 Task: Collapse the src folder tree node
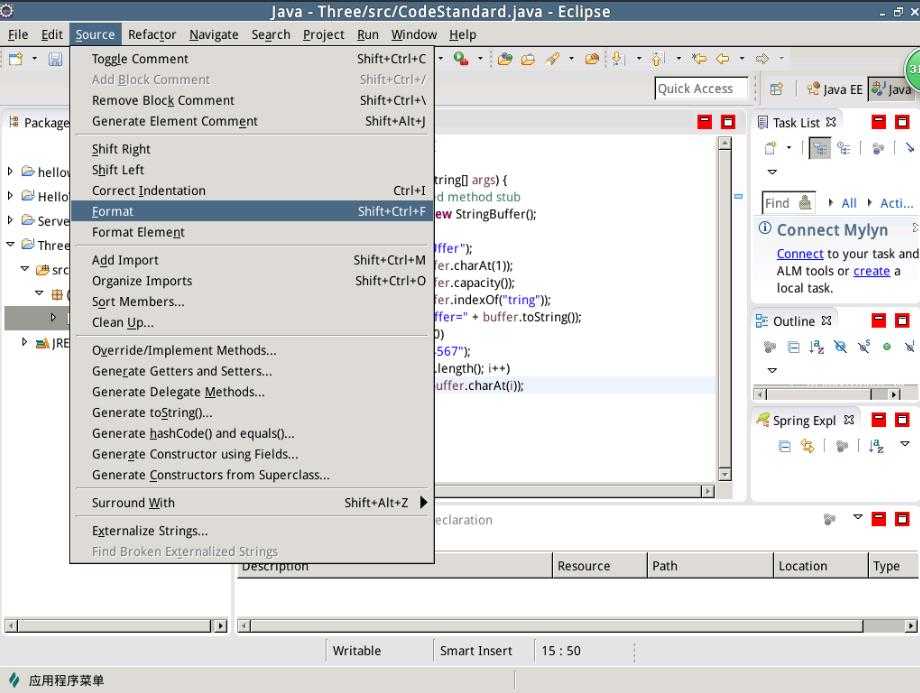tap(25, 269)
